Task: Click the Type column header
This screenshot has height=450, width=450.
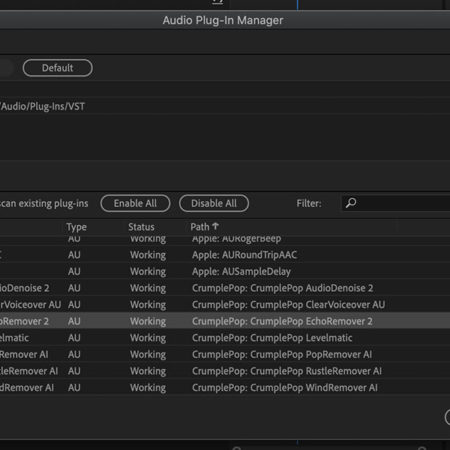Action: [x=76, y=227]
